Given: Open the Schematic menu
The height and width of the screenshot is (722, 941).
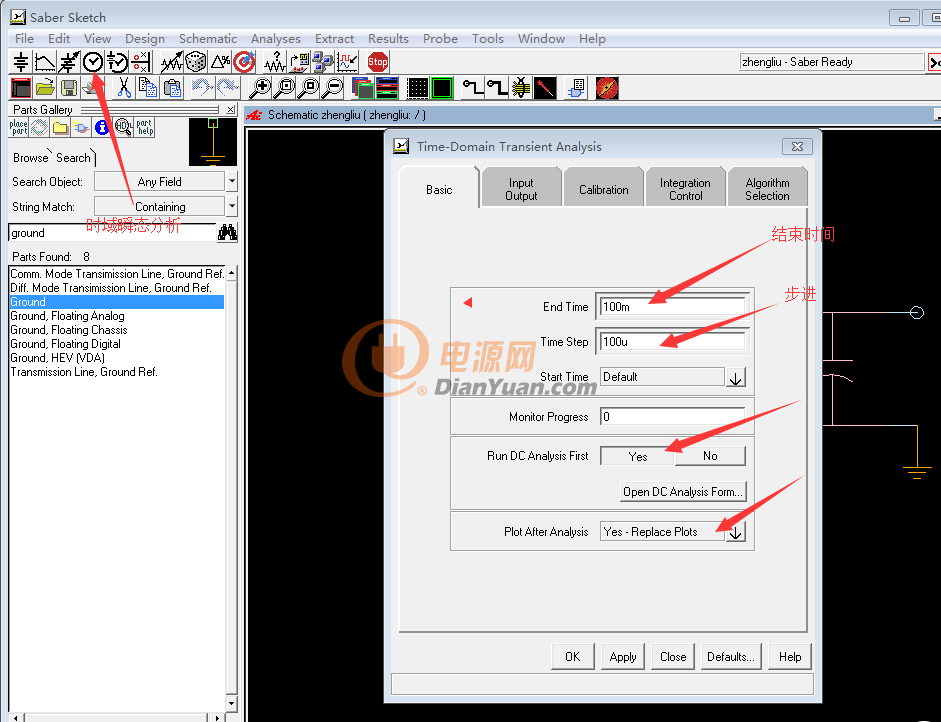Looking at the screenshot, I should 208,39.
